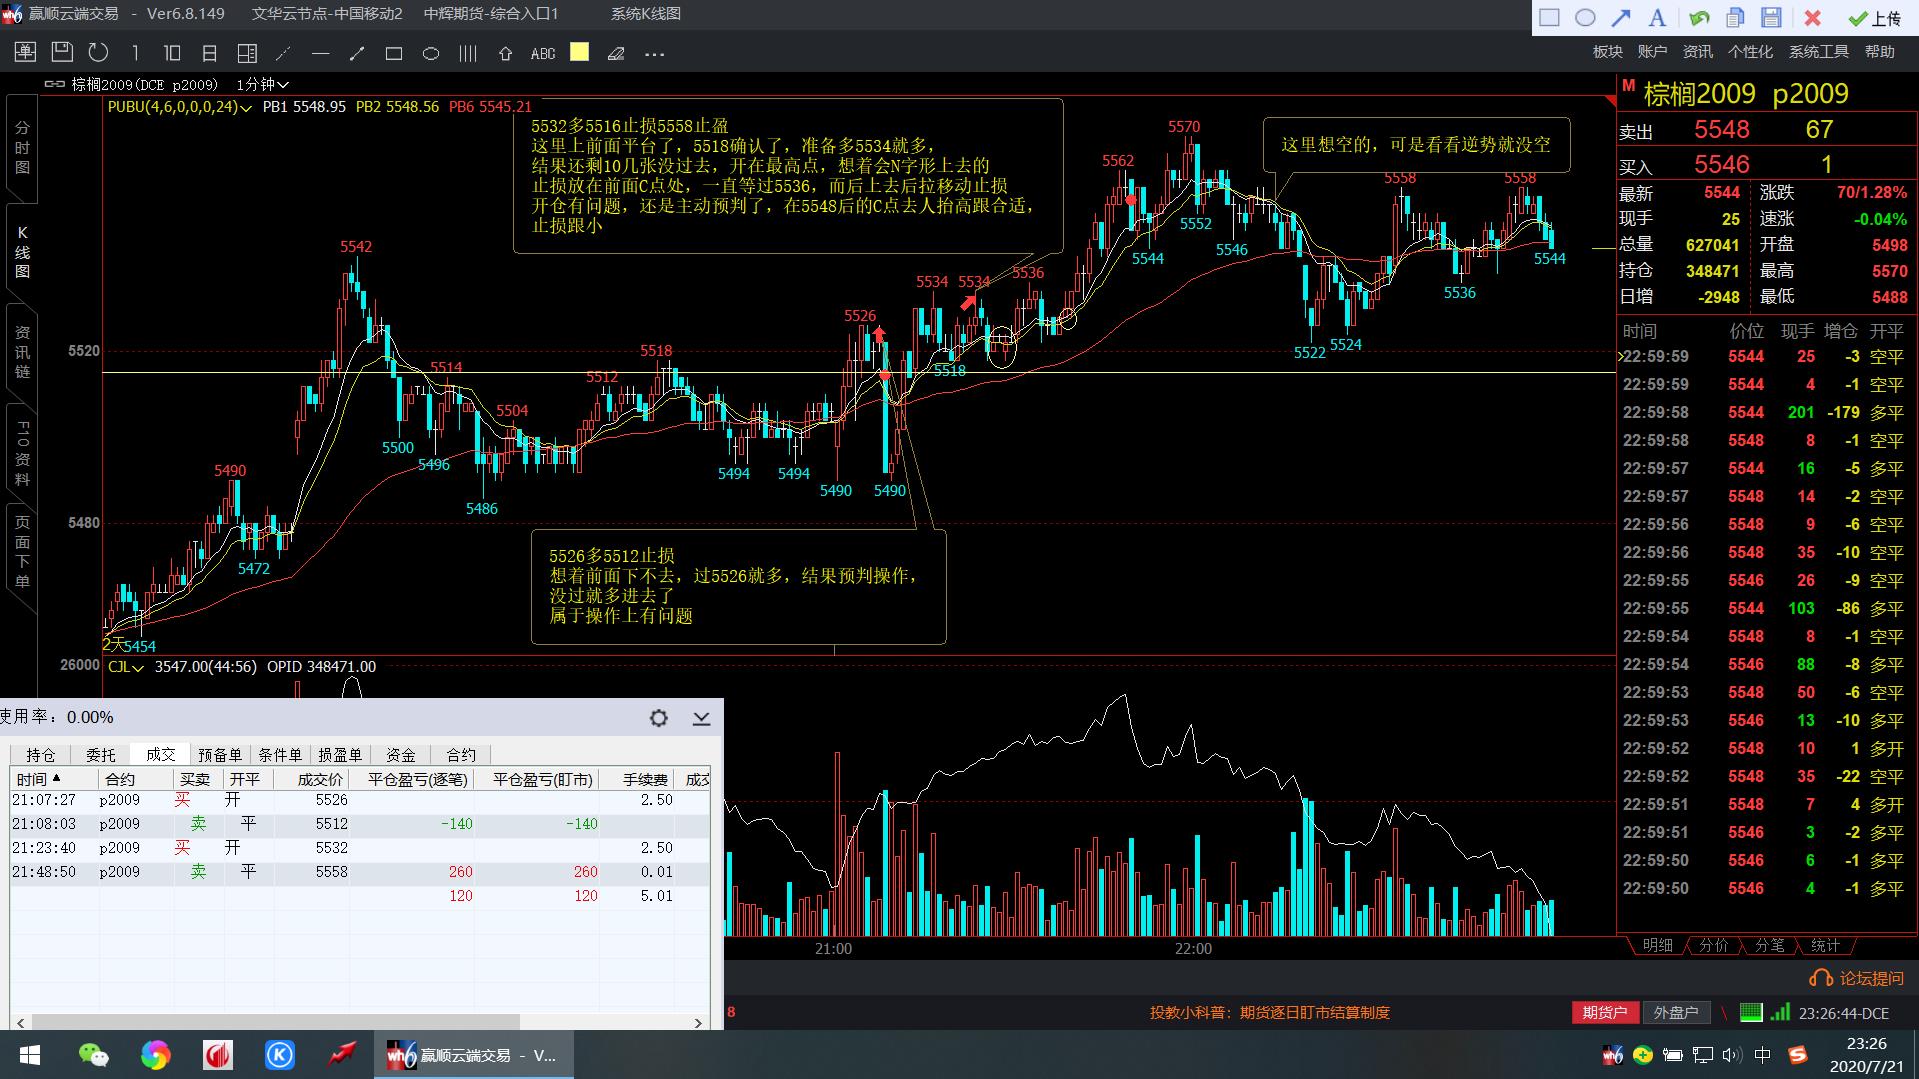
Task: Cancel screenshot with the red X
Action: click(1812, 18)
